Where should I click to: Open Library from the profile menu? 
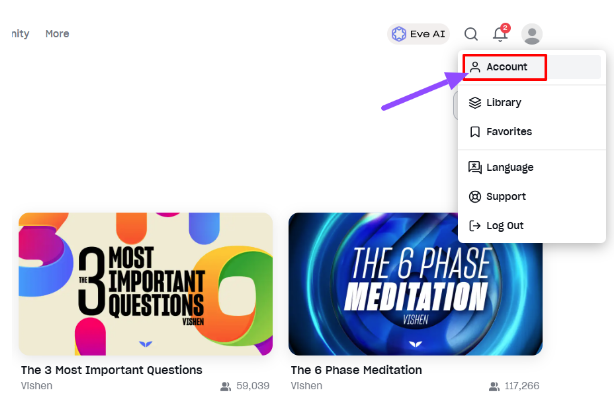[x=532, y=103]
